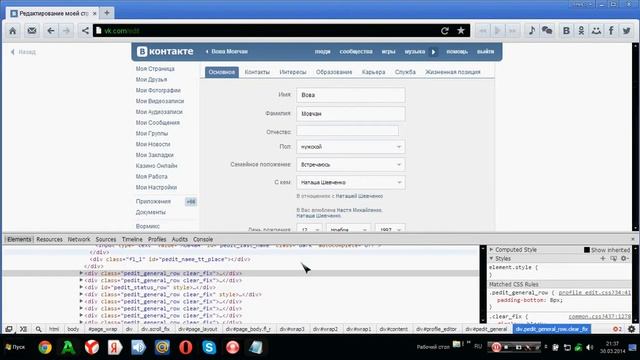The width and height of the screenshot is (640, 360).
Task: Select div#page_layout breadcrumb
Action: [198, 329]
